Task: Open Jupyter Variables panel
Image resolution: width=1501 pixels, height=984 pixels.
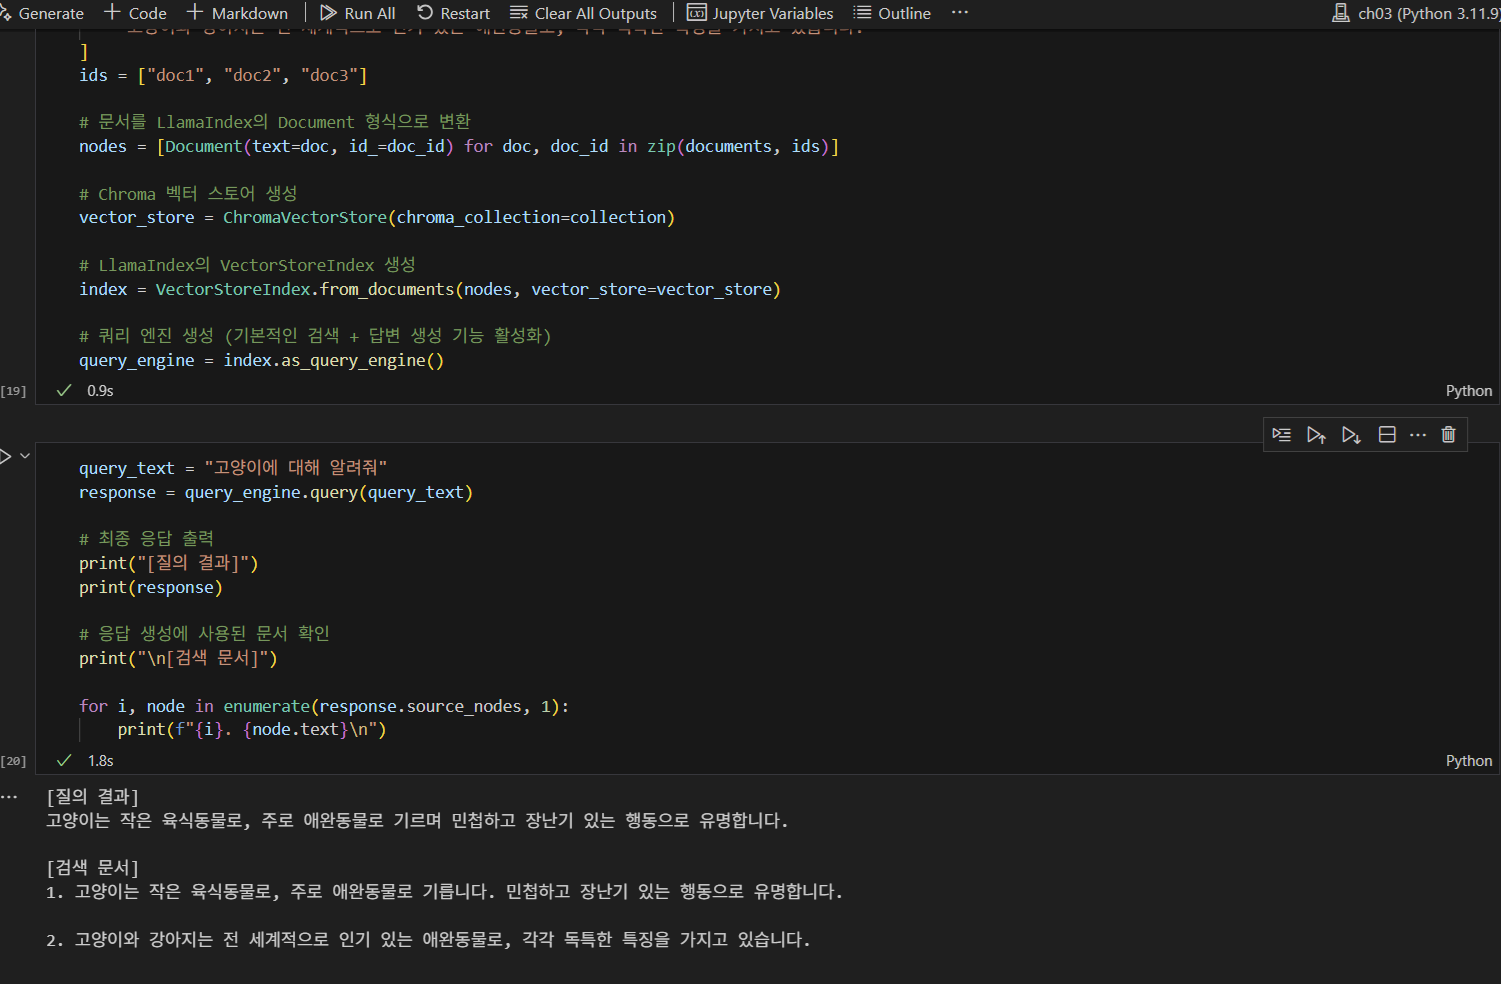Action: click(760, 13)
